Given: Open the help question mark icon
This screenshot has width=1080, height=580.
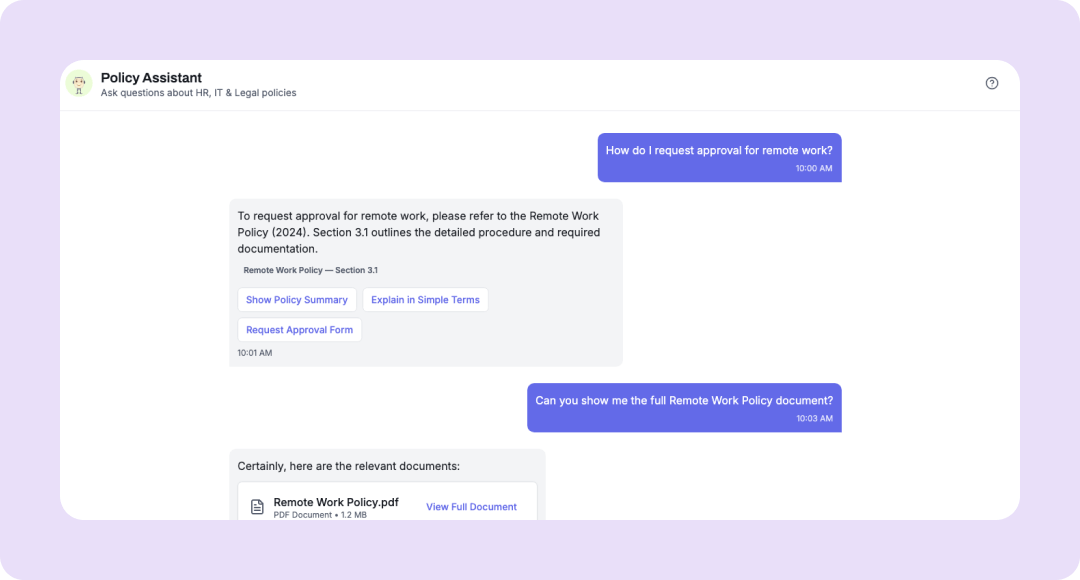Looking at the screenshot, I should (x=992, y=83).
